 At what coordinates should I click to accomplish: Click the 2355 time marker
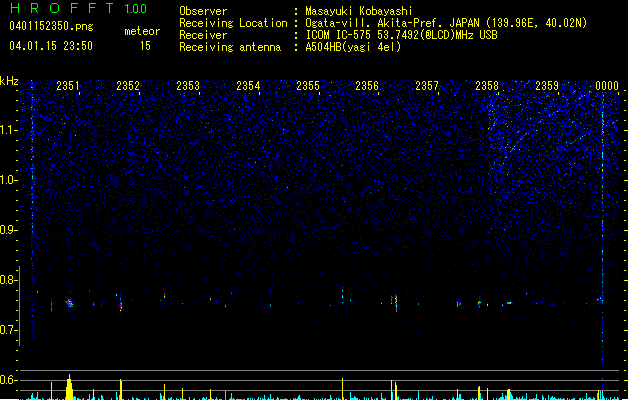308,86
